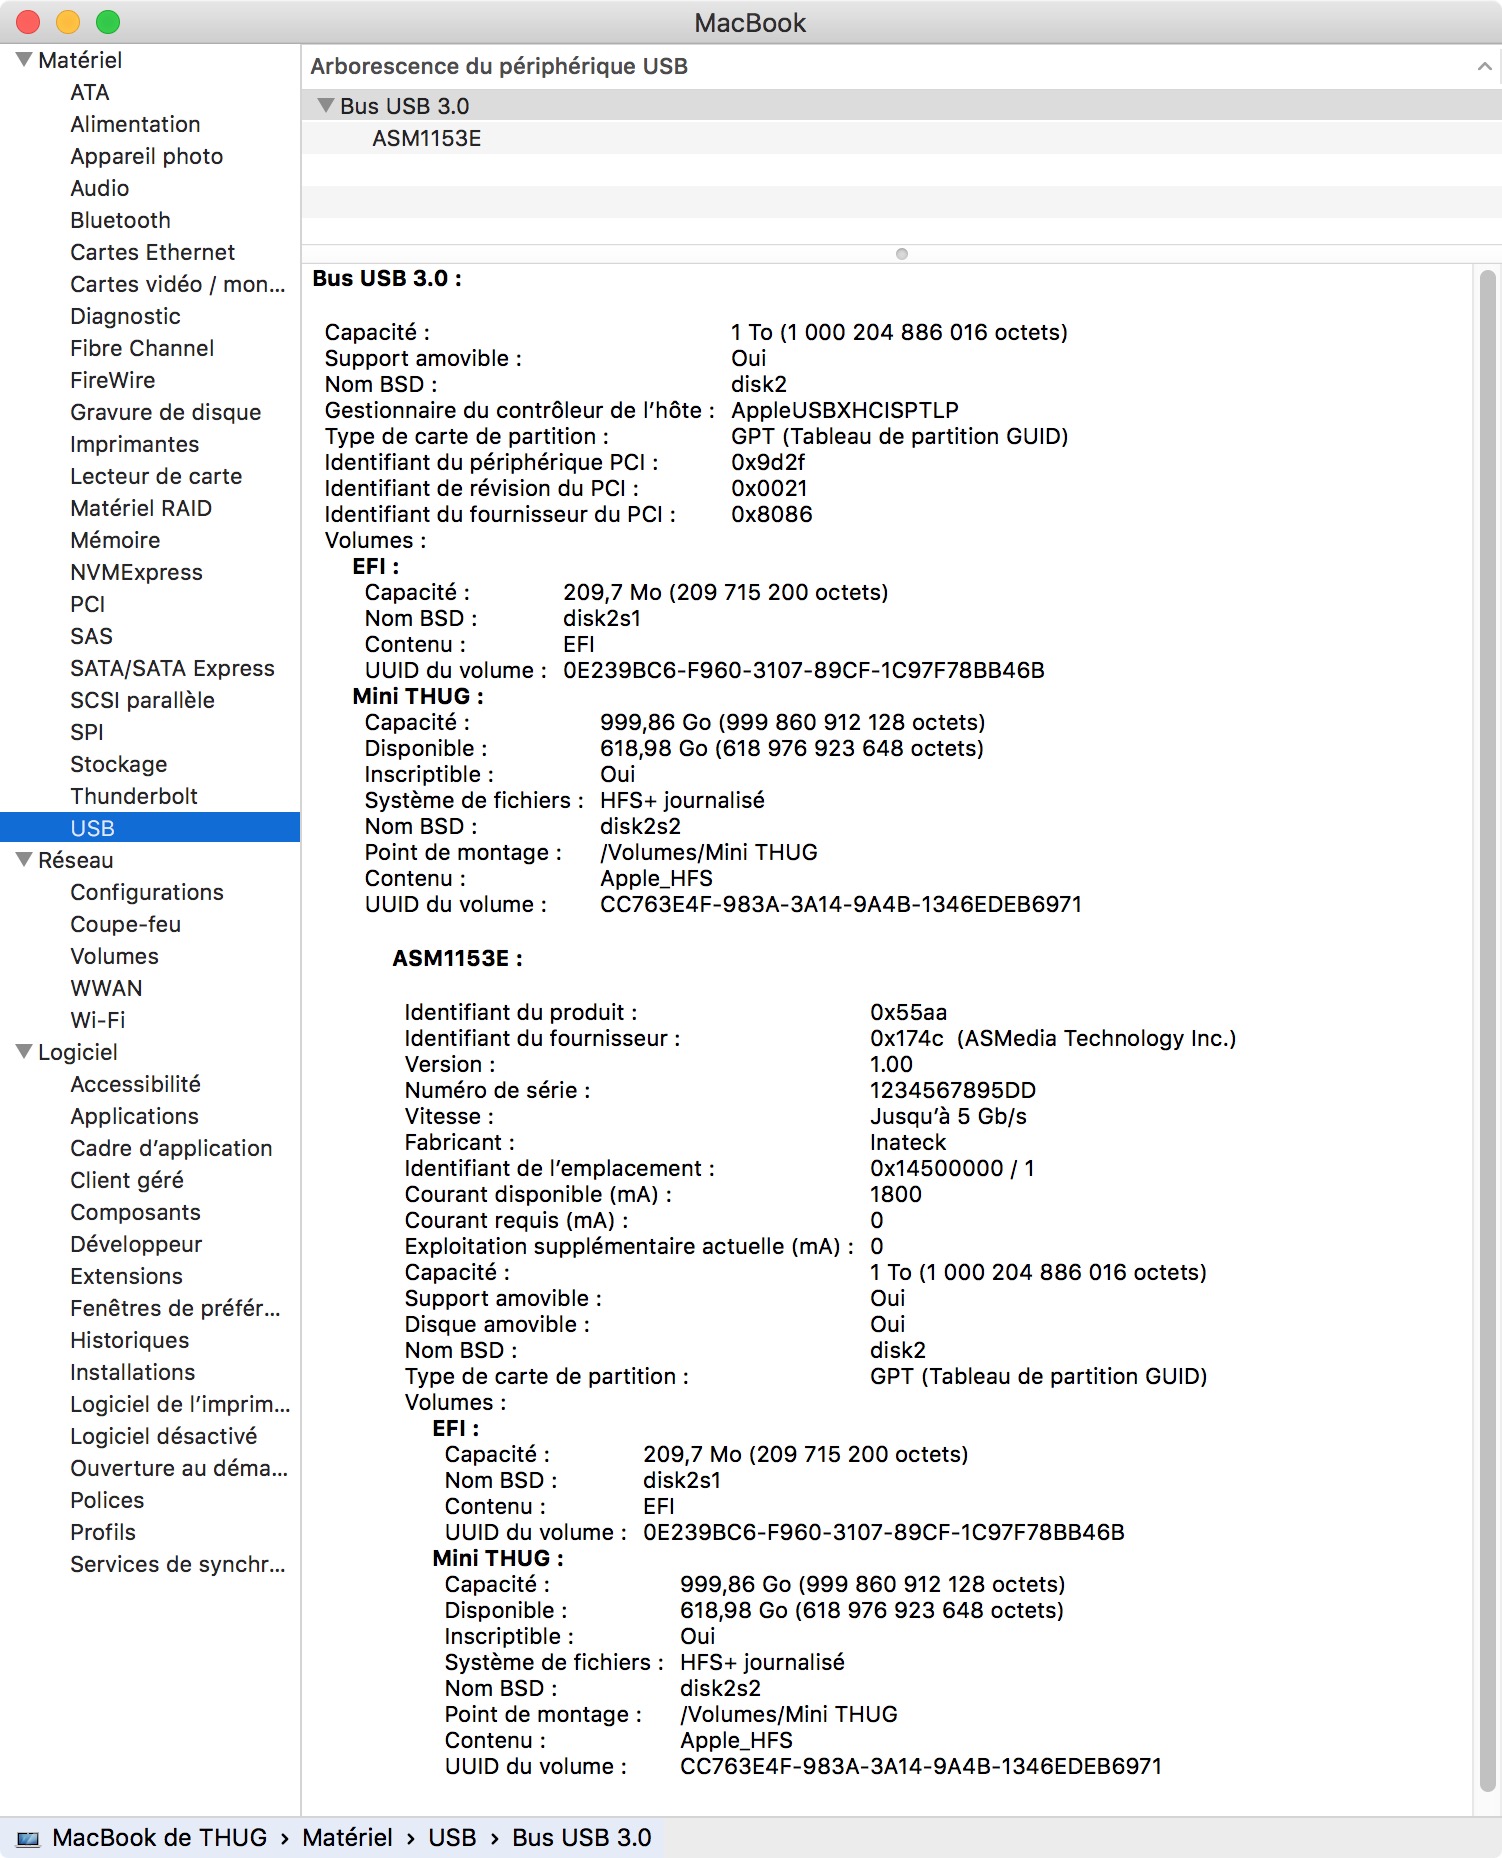Image resolution: width=1502 pixels, height=1858 pixels.
Task: Select FireWire in sidebar
Action: point(112,380)
